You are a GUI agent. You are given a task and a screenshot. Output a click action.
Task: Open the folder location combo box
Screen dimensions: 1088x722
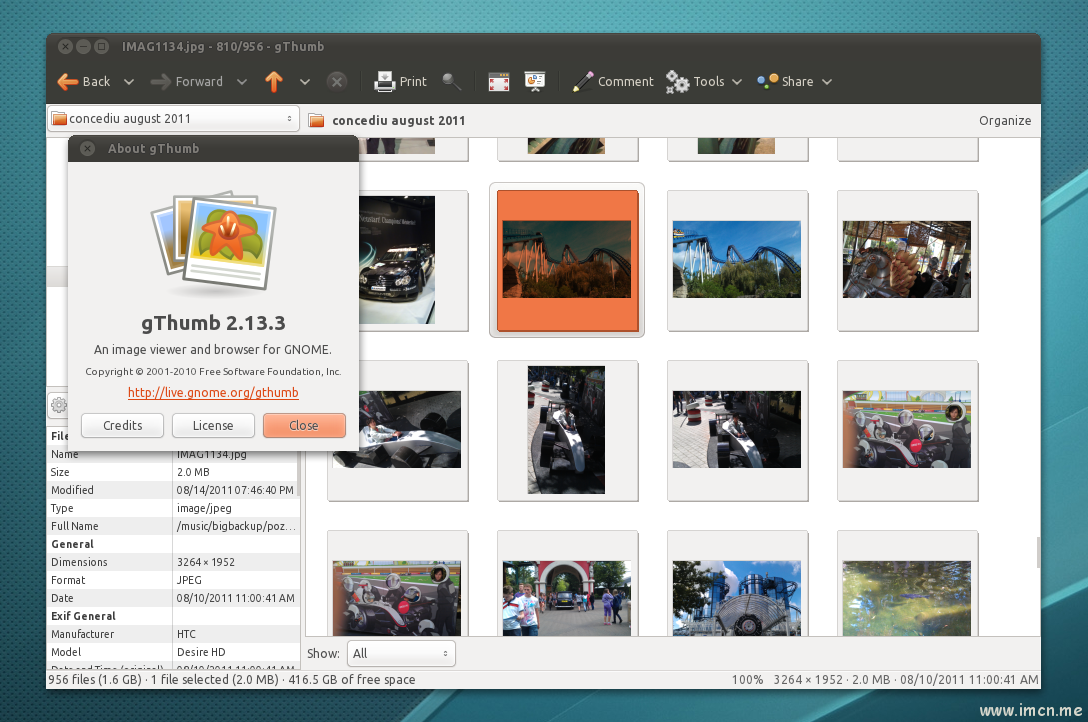pos(173,119)
